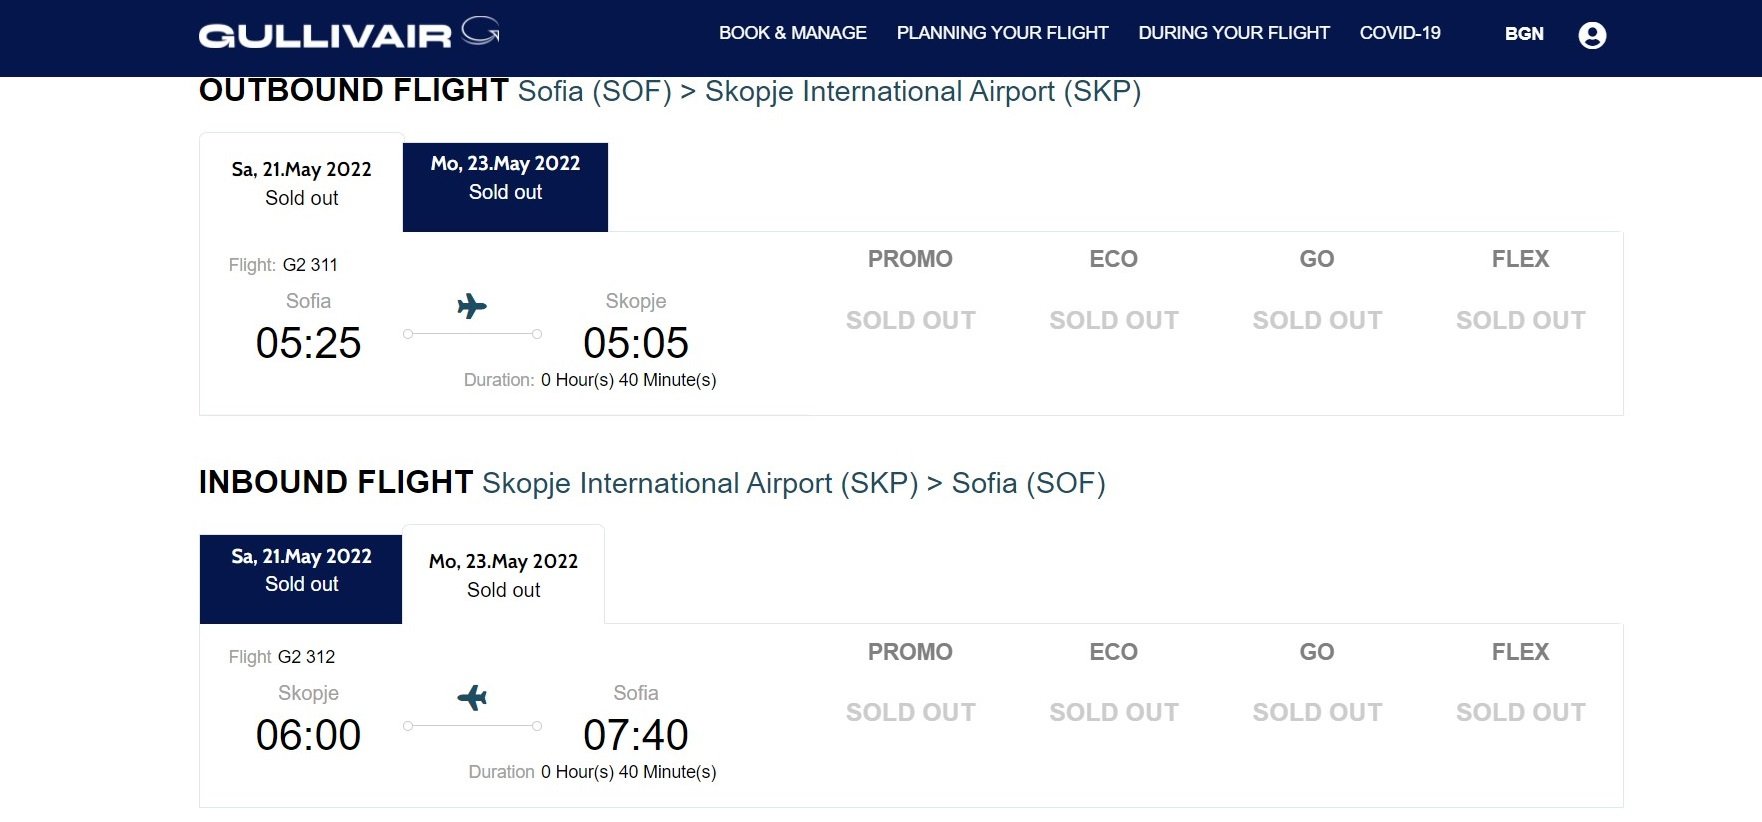The width and height of the screenshot is (1762, 822).
Task: Open the Planning Your Flight menu
Action: coord(1002,33)
